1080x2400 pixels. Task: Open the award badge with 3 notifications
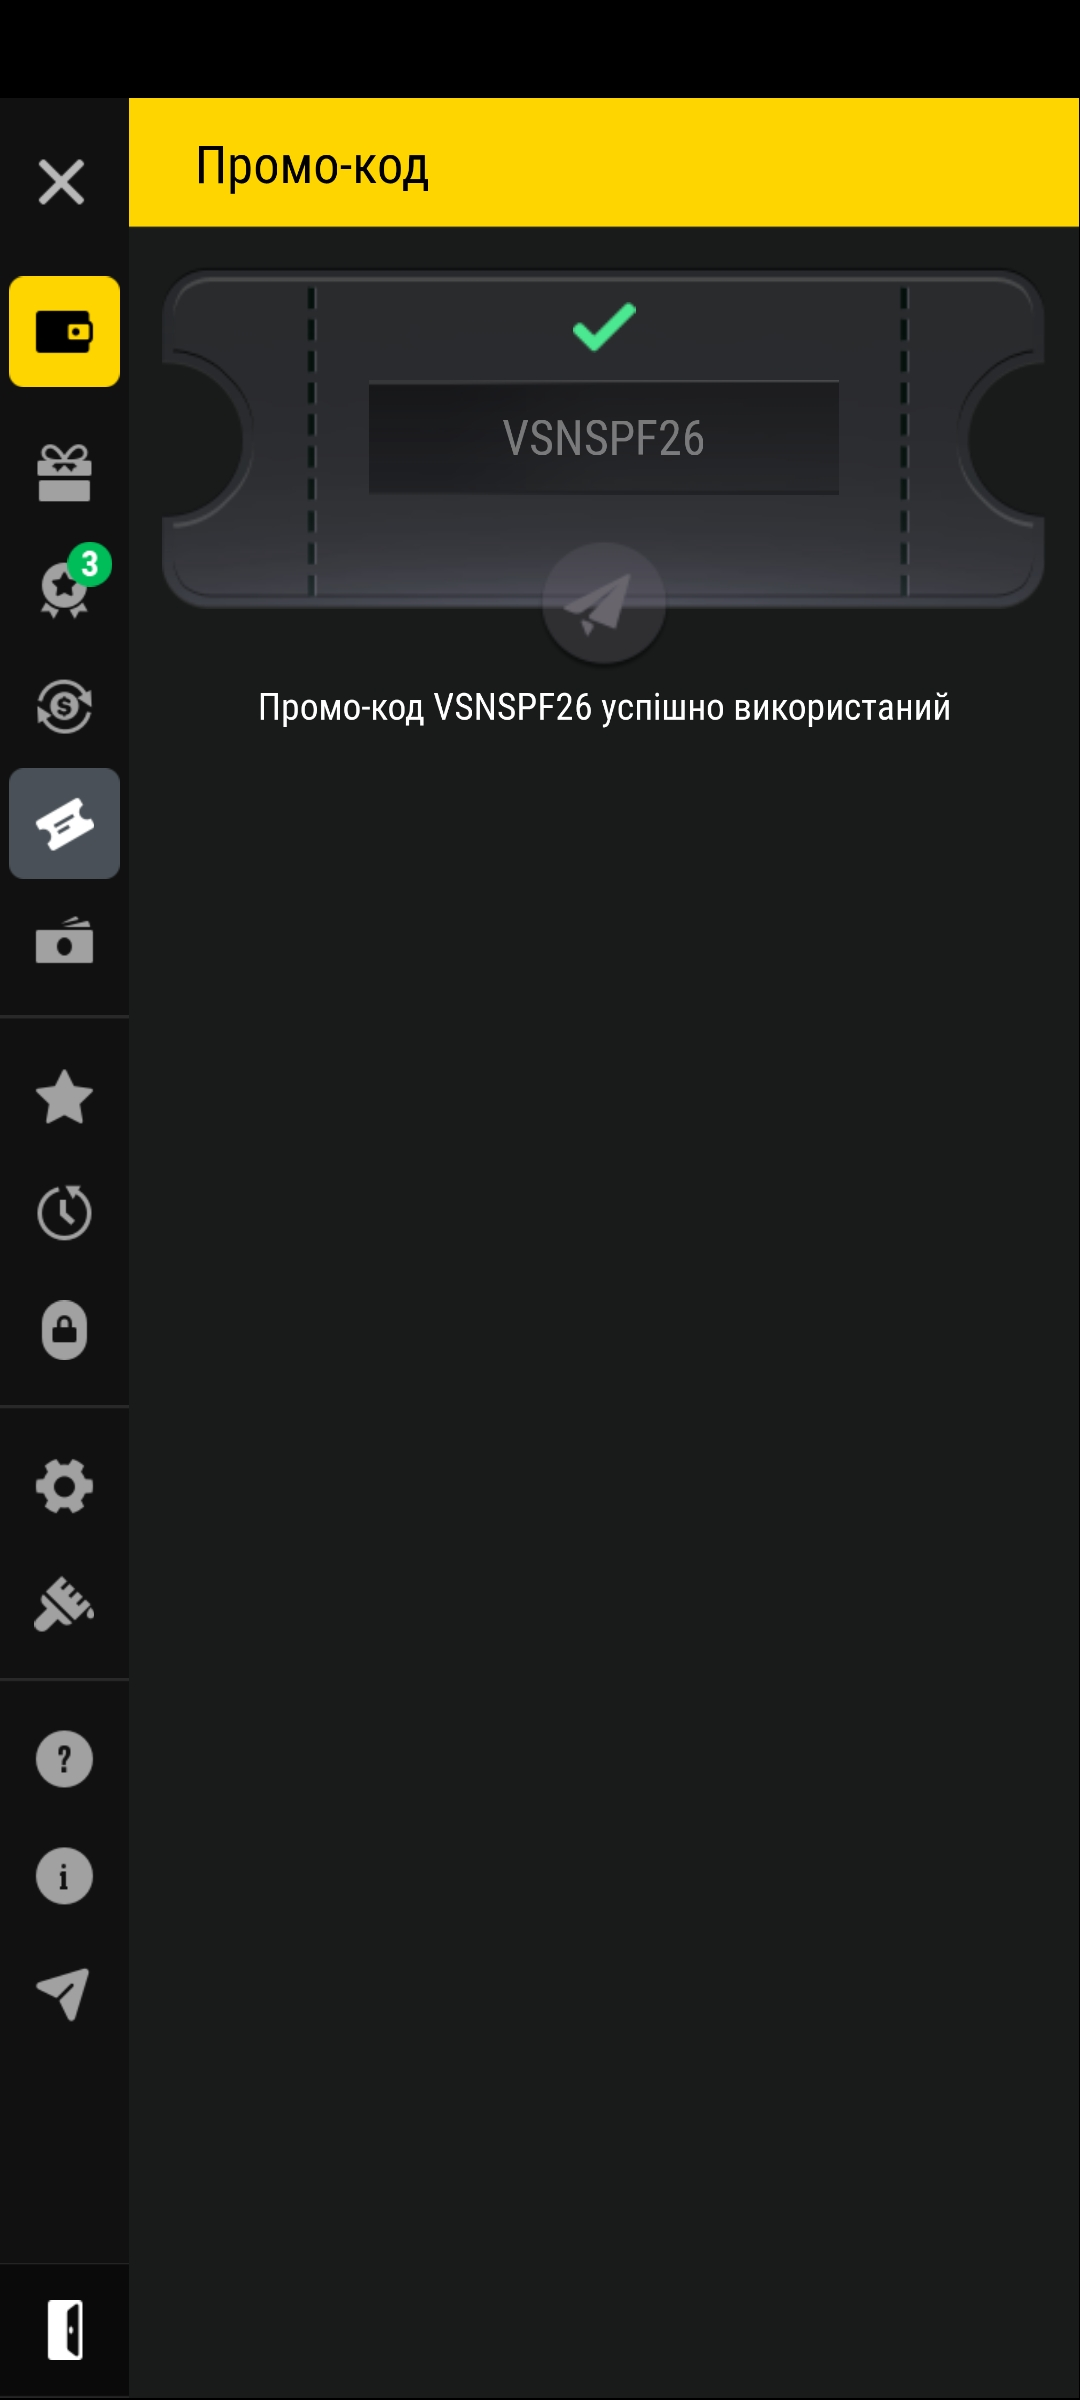(68, 583)
